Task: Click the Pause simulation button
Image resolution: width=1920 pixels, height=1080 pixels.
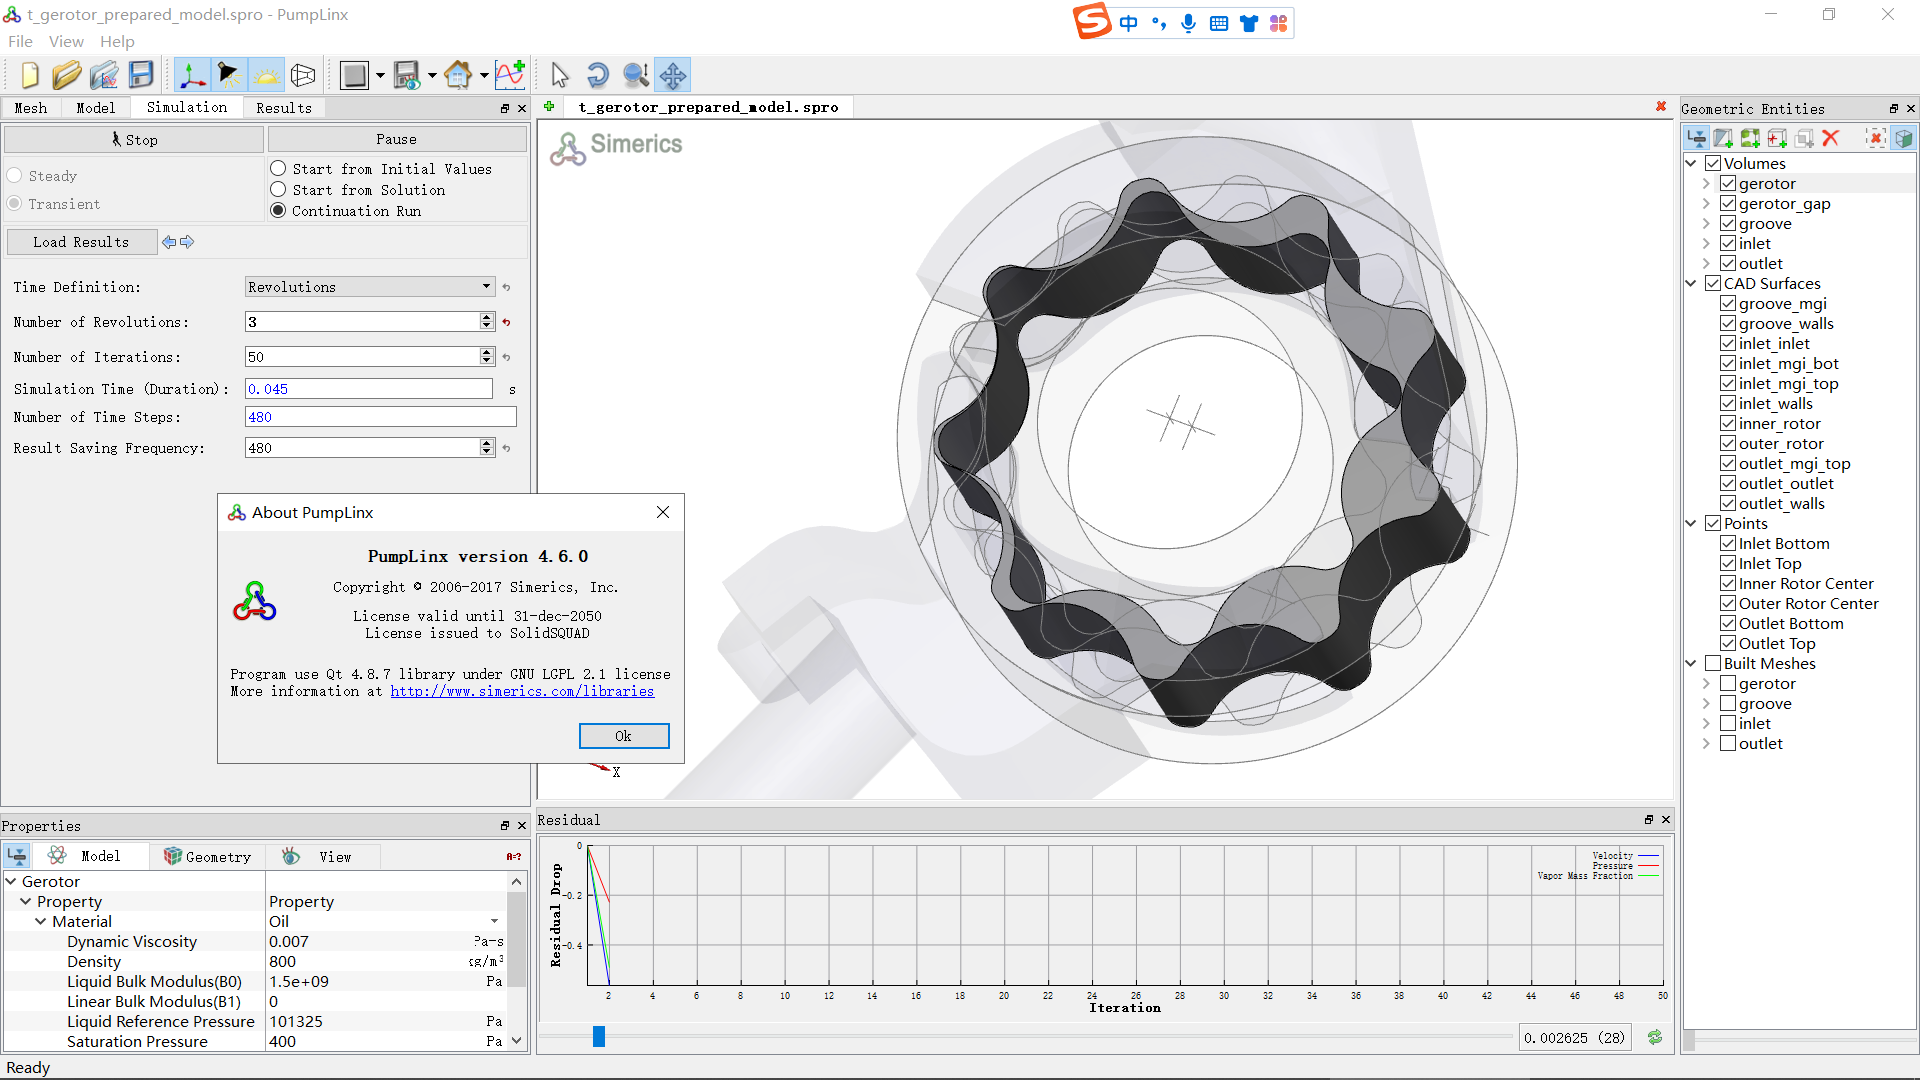Action: [397, 139]
